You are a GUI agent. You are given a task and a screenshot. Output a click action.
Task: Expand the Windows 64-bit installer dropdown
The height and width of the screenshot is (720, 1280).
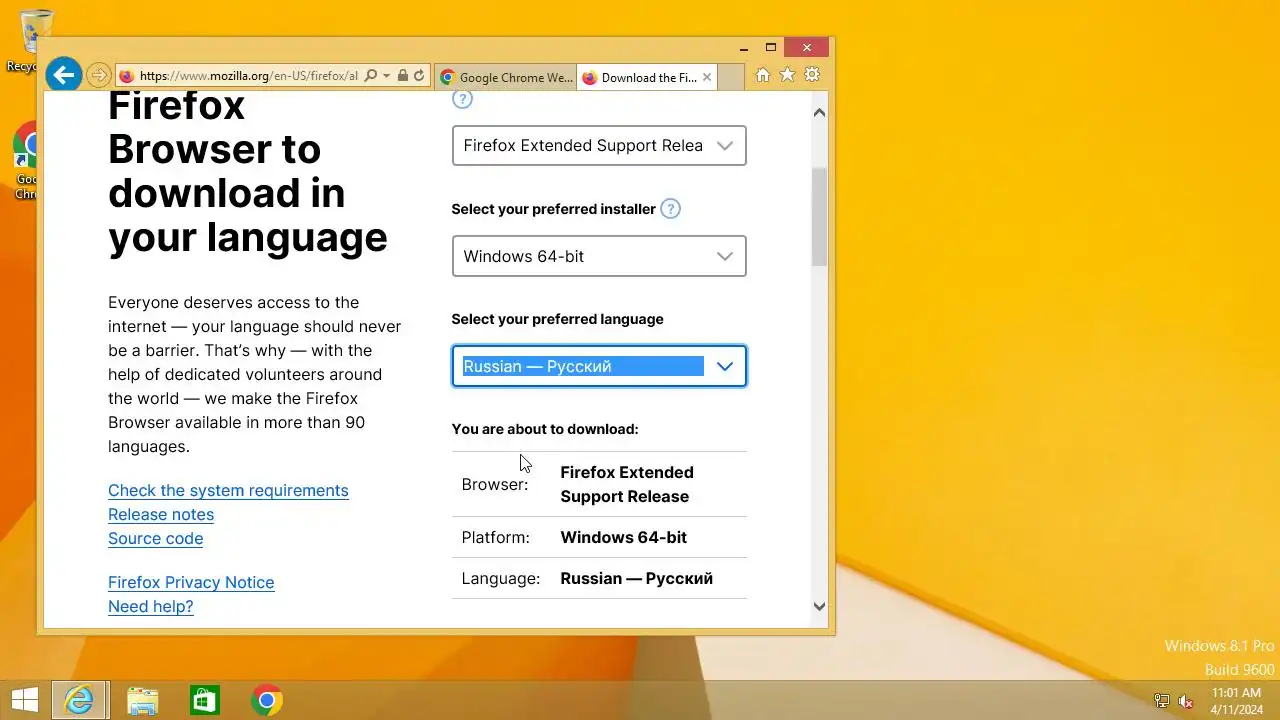click(x=599, y=256)
